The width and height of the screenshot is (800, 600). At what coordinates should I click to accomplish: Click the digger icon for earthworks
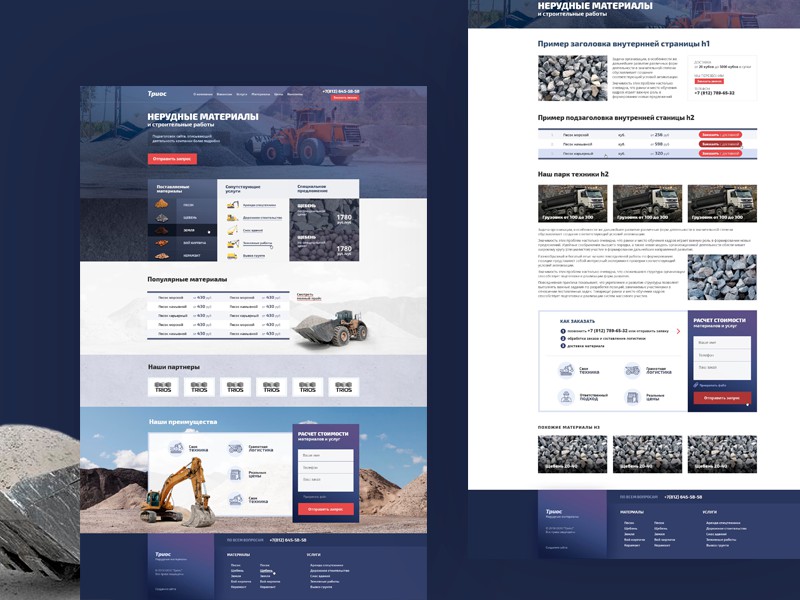click(x=233, y=243)
